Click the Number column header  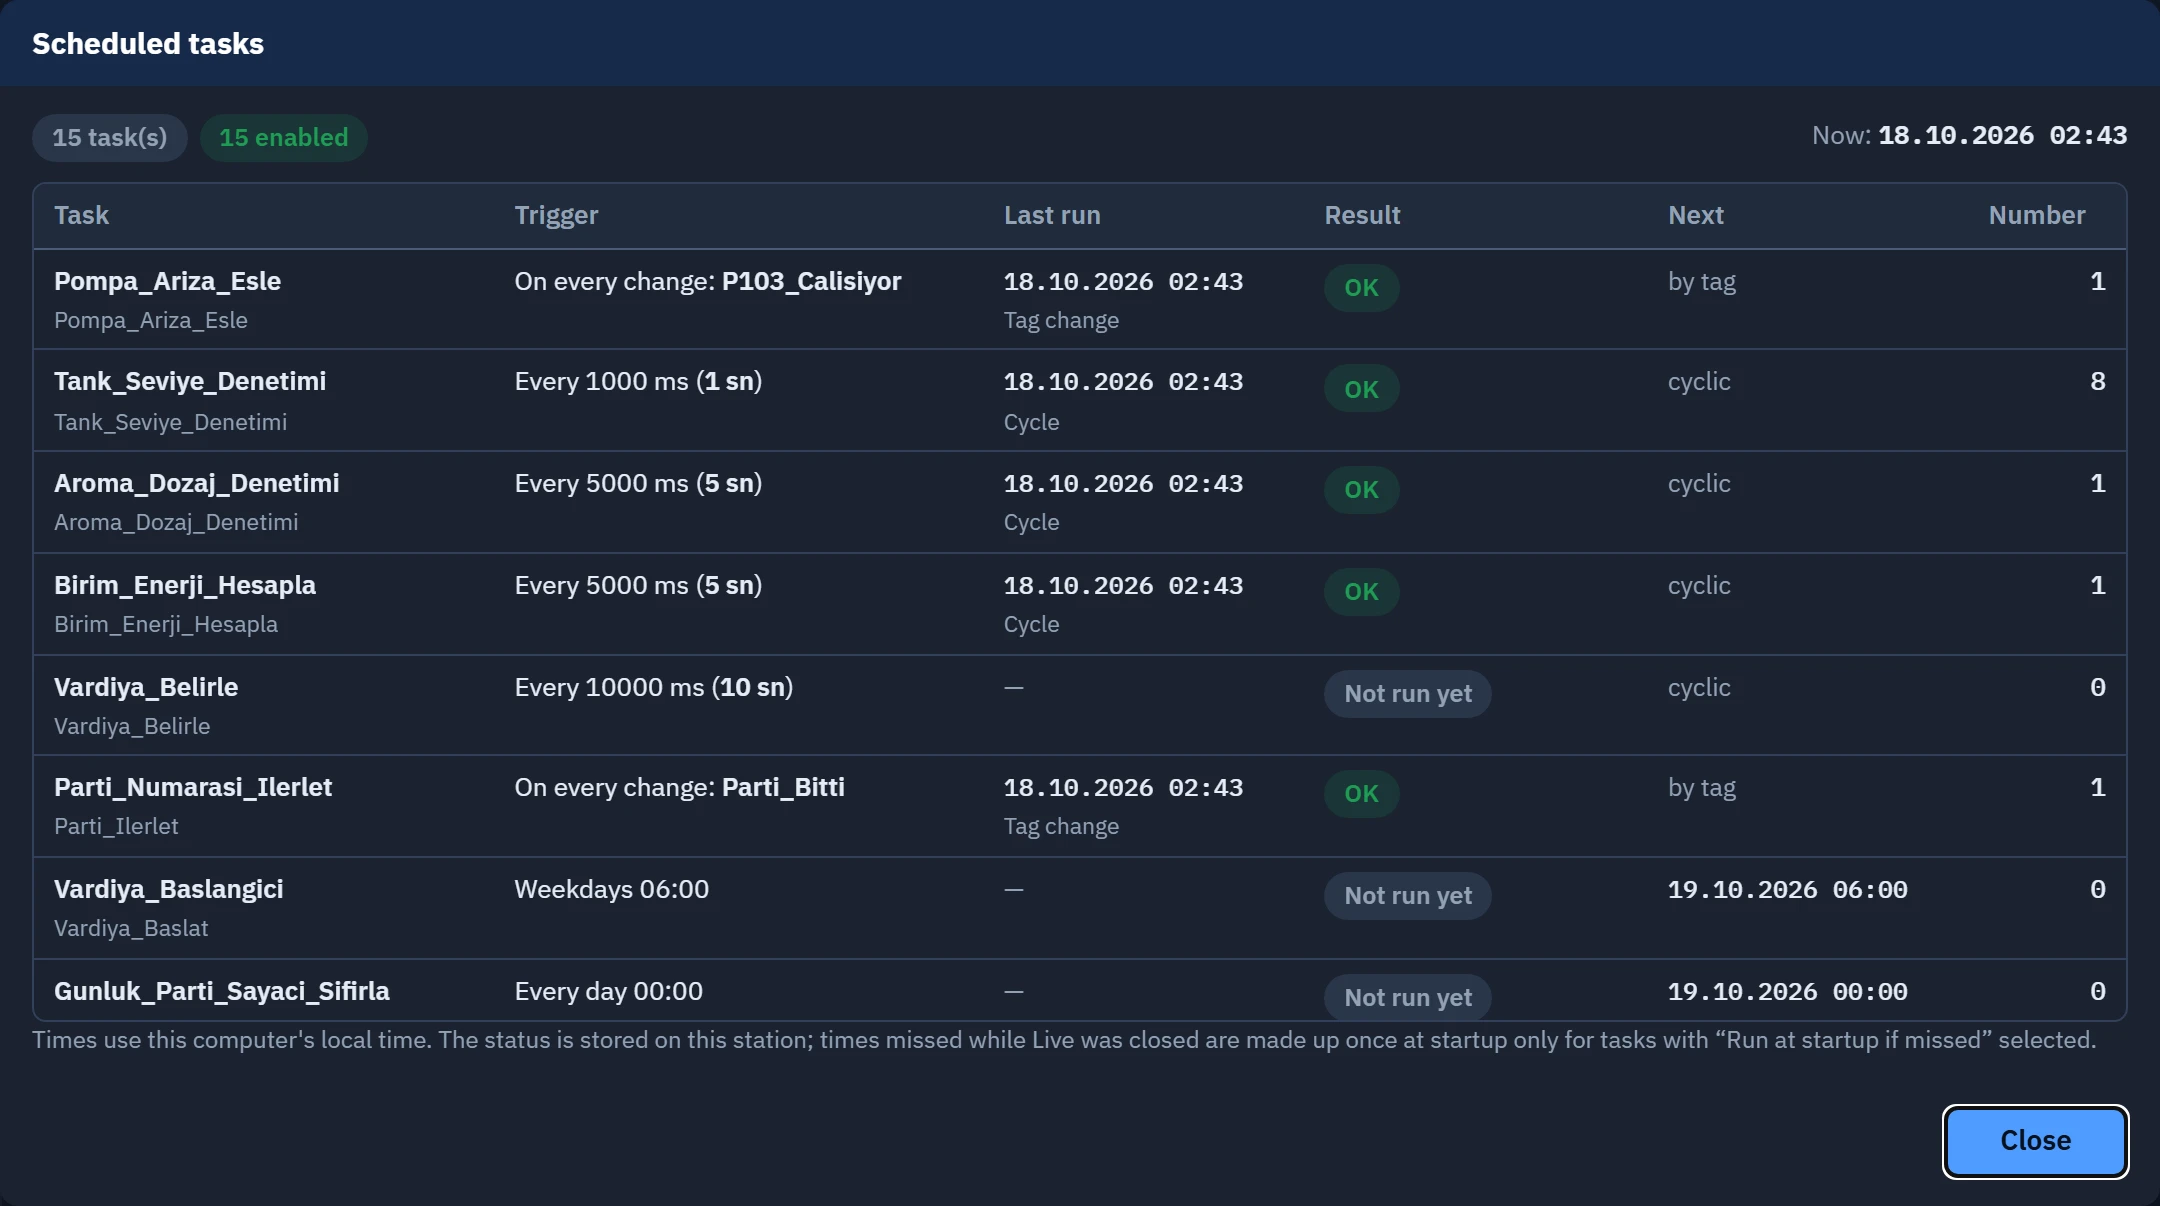(2037, 215)
